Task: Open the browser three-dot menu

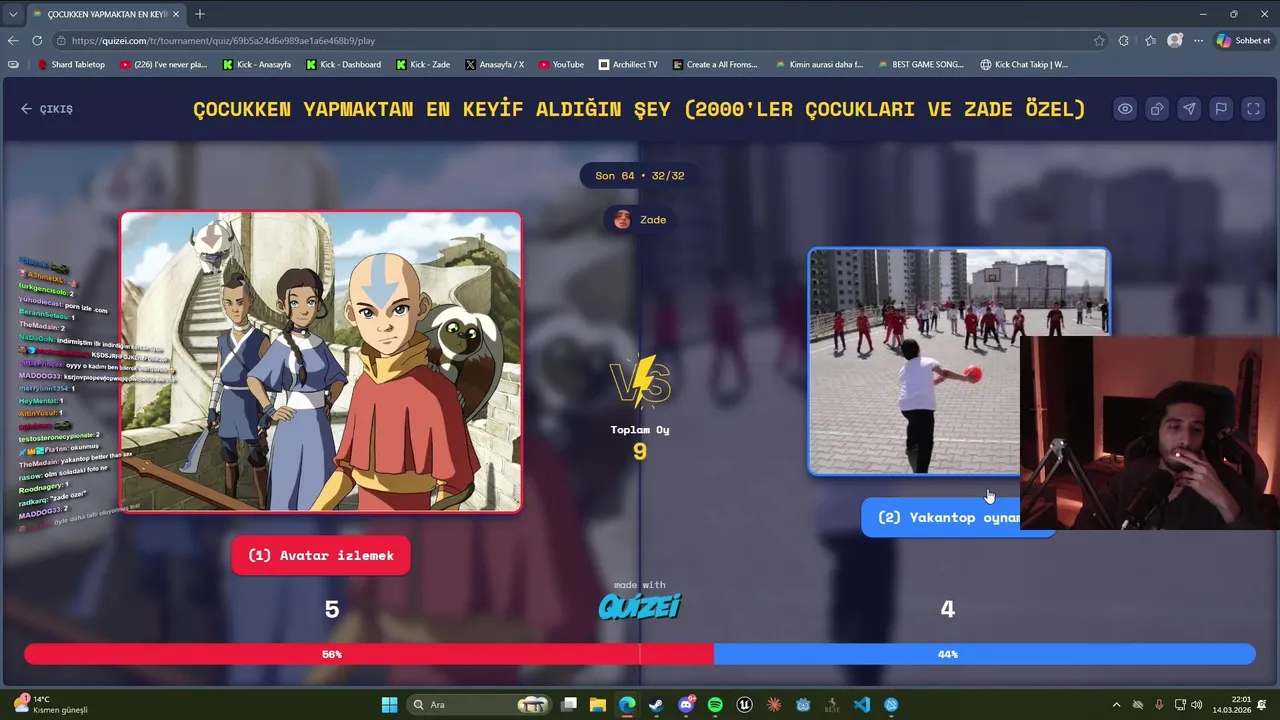Action: (x=1199, y=41)
